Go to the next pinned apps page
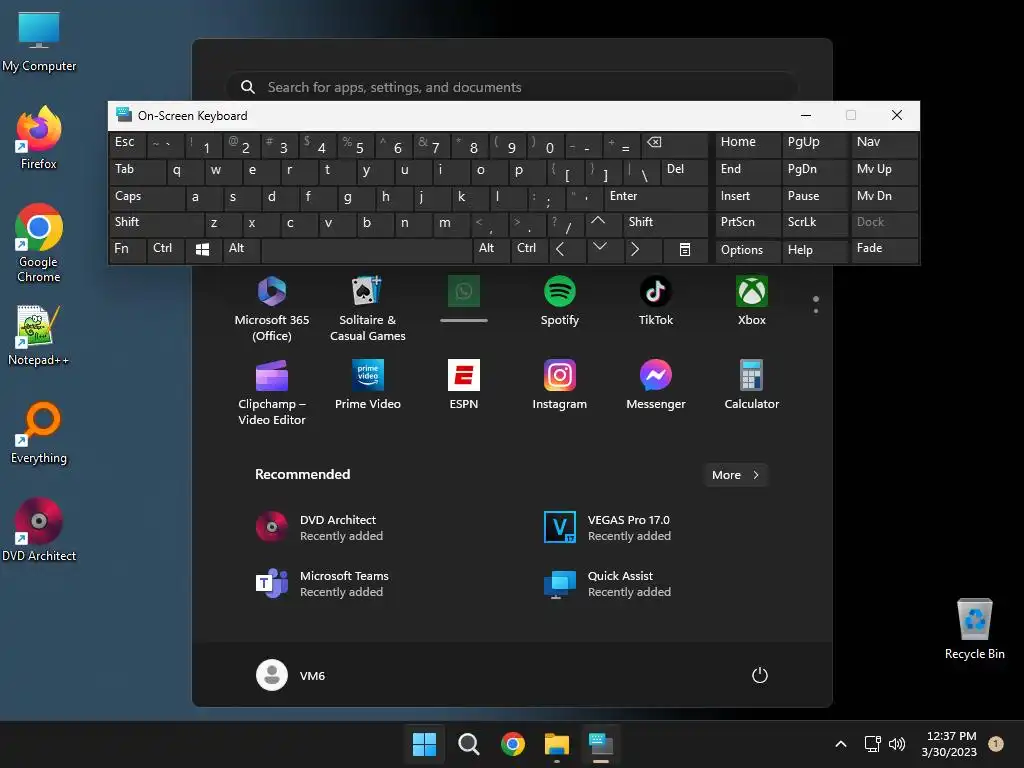The image size is (1024, 768). 816,311
